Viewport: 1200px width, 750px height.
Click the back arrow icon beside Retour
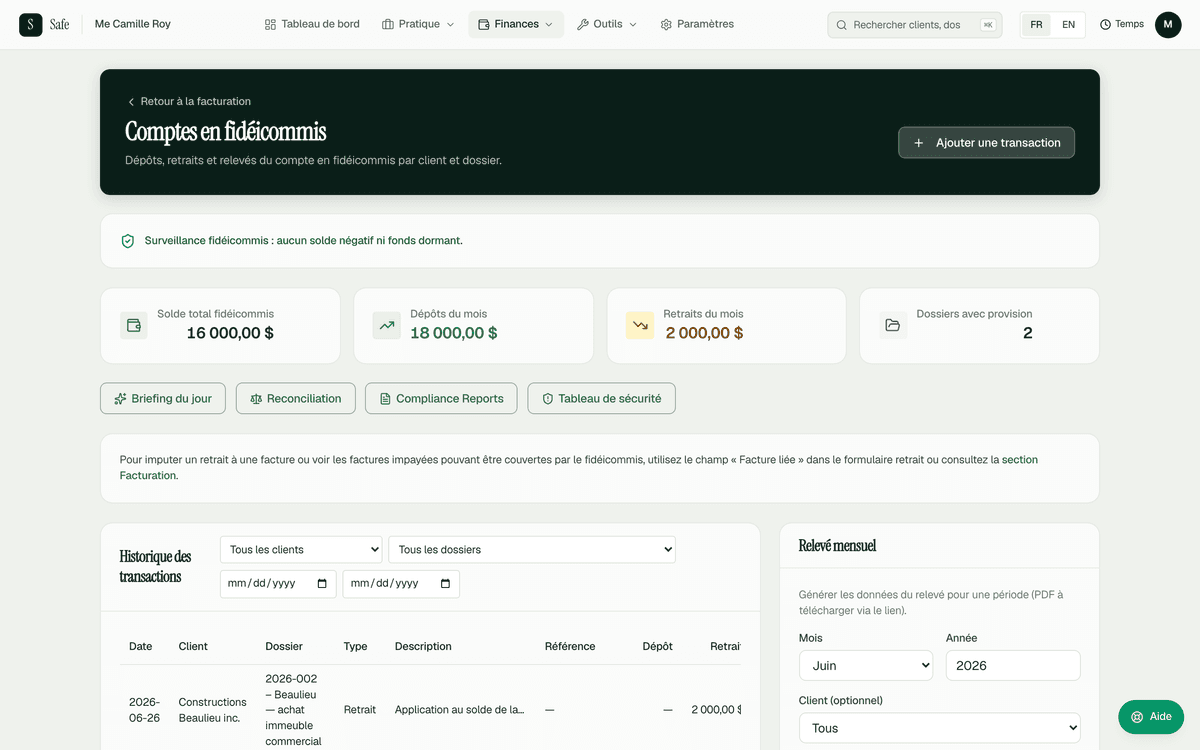[x=131, y=102]
